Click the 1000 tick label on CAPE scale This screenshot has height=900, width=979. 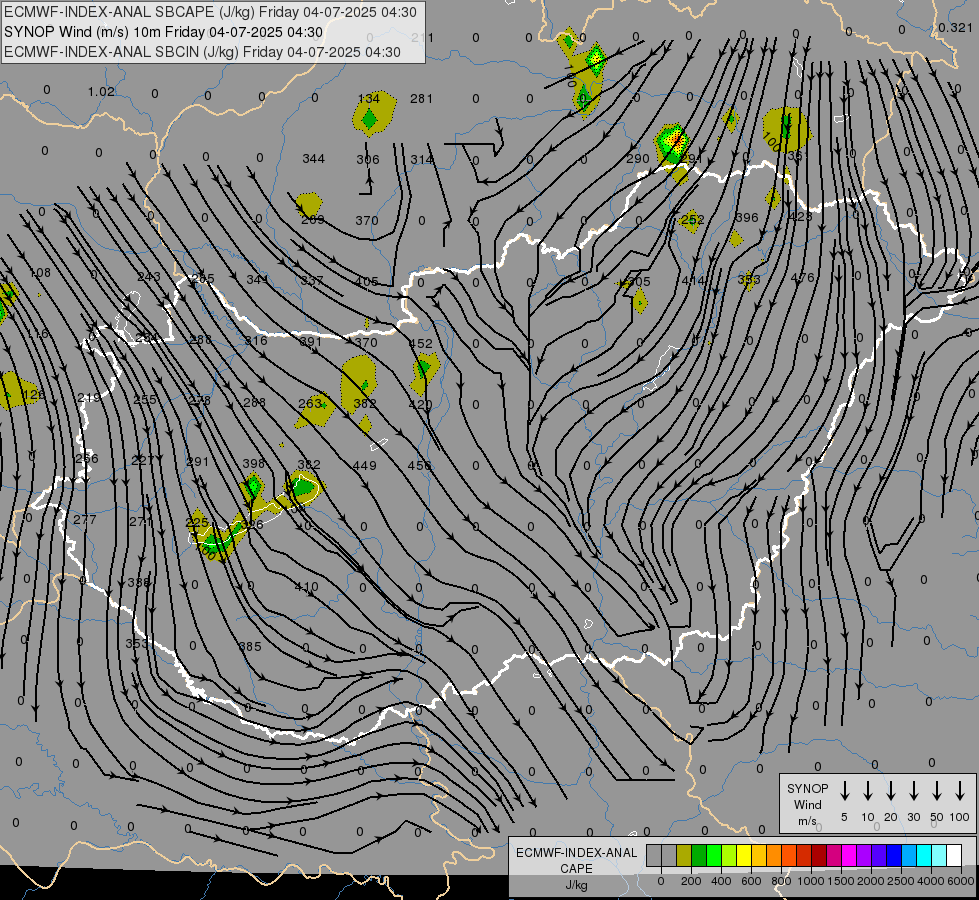point(810,881)
